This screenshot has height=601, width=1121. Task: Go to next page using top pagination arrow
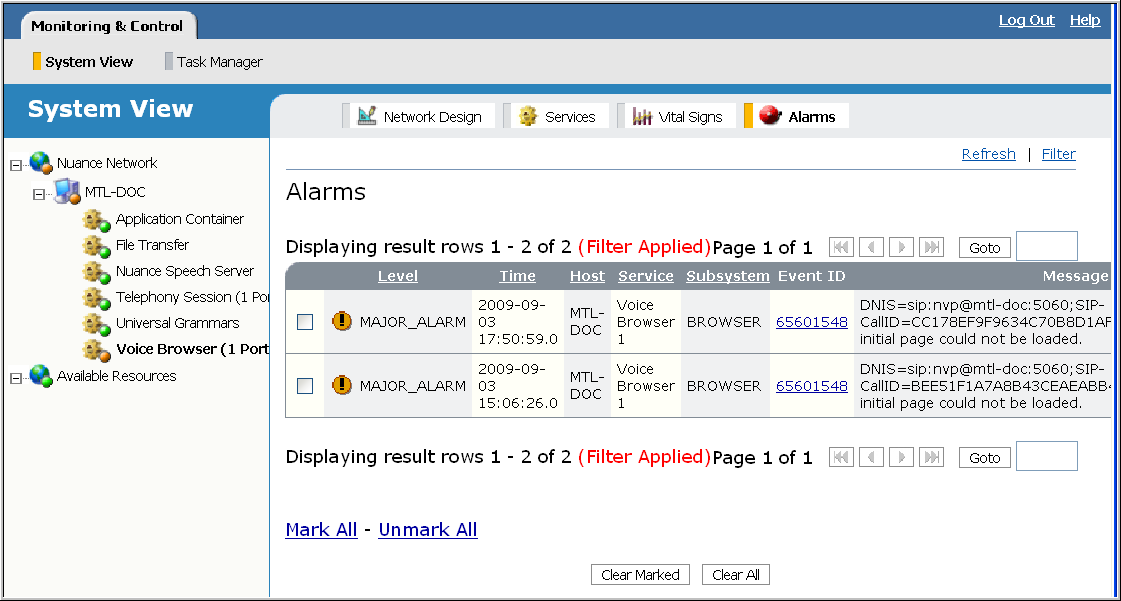point(902,247)
